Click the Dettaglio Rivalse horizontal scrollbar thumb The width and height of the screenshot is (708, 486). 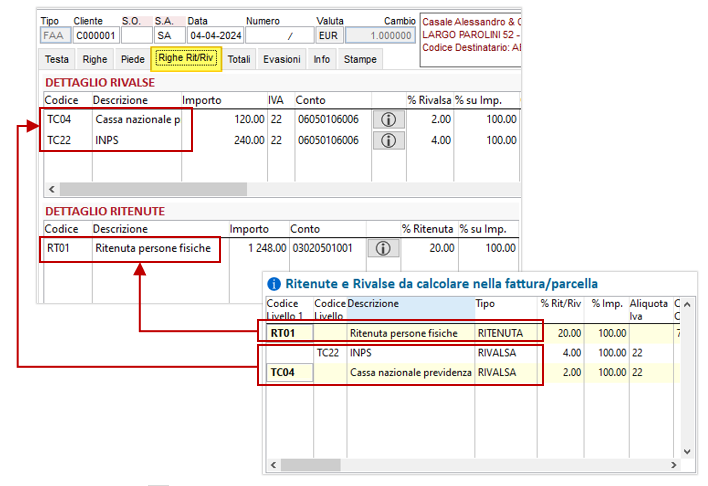coord(154,189)
